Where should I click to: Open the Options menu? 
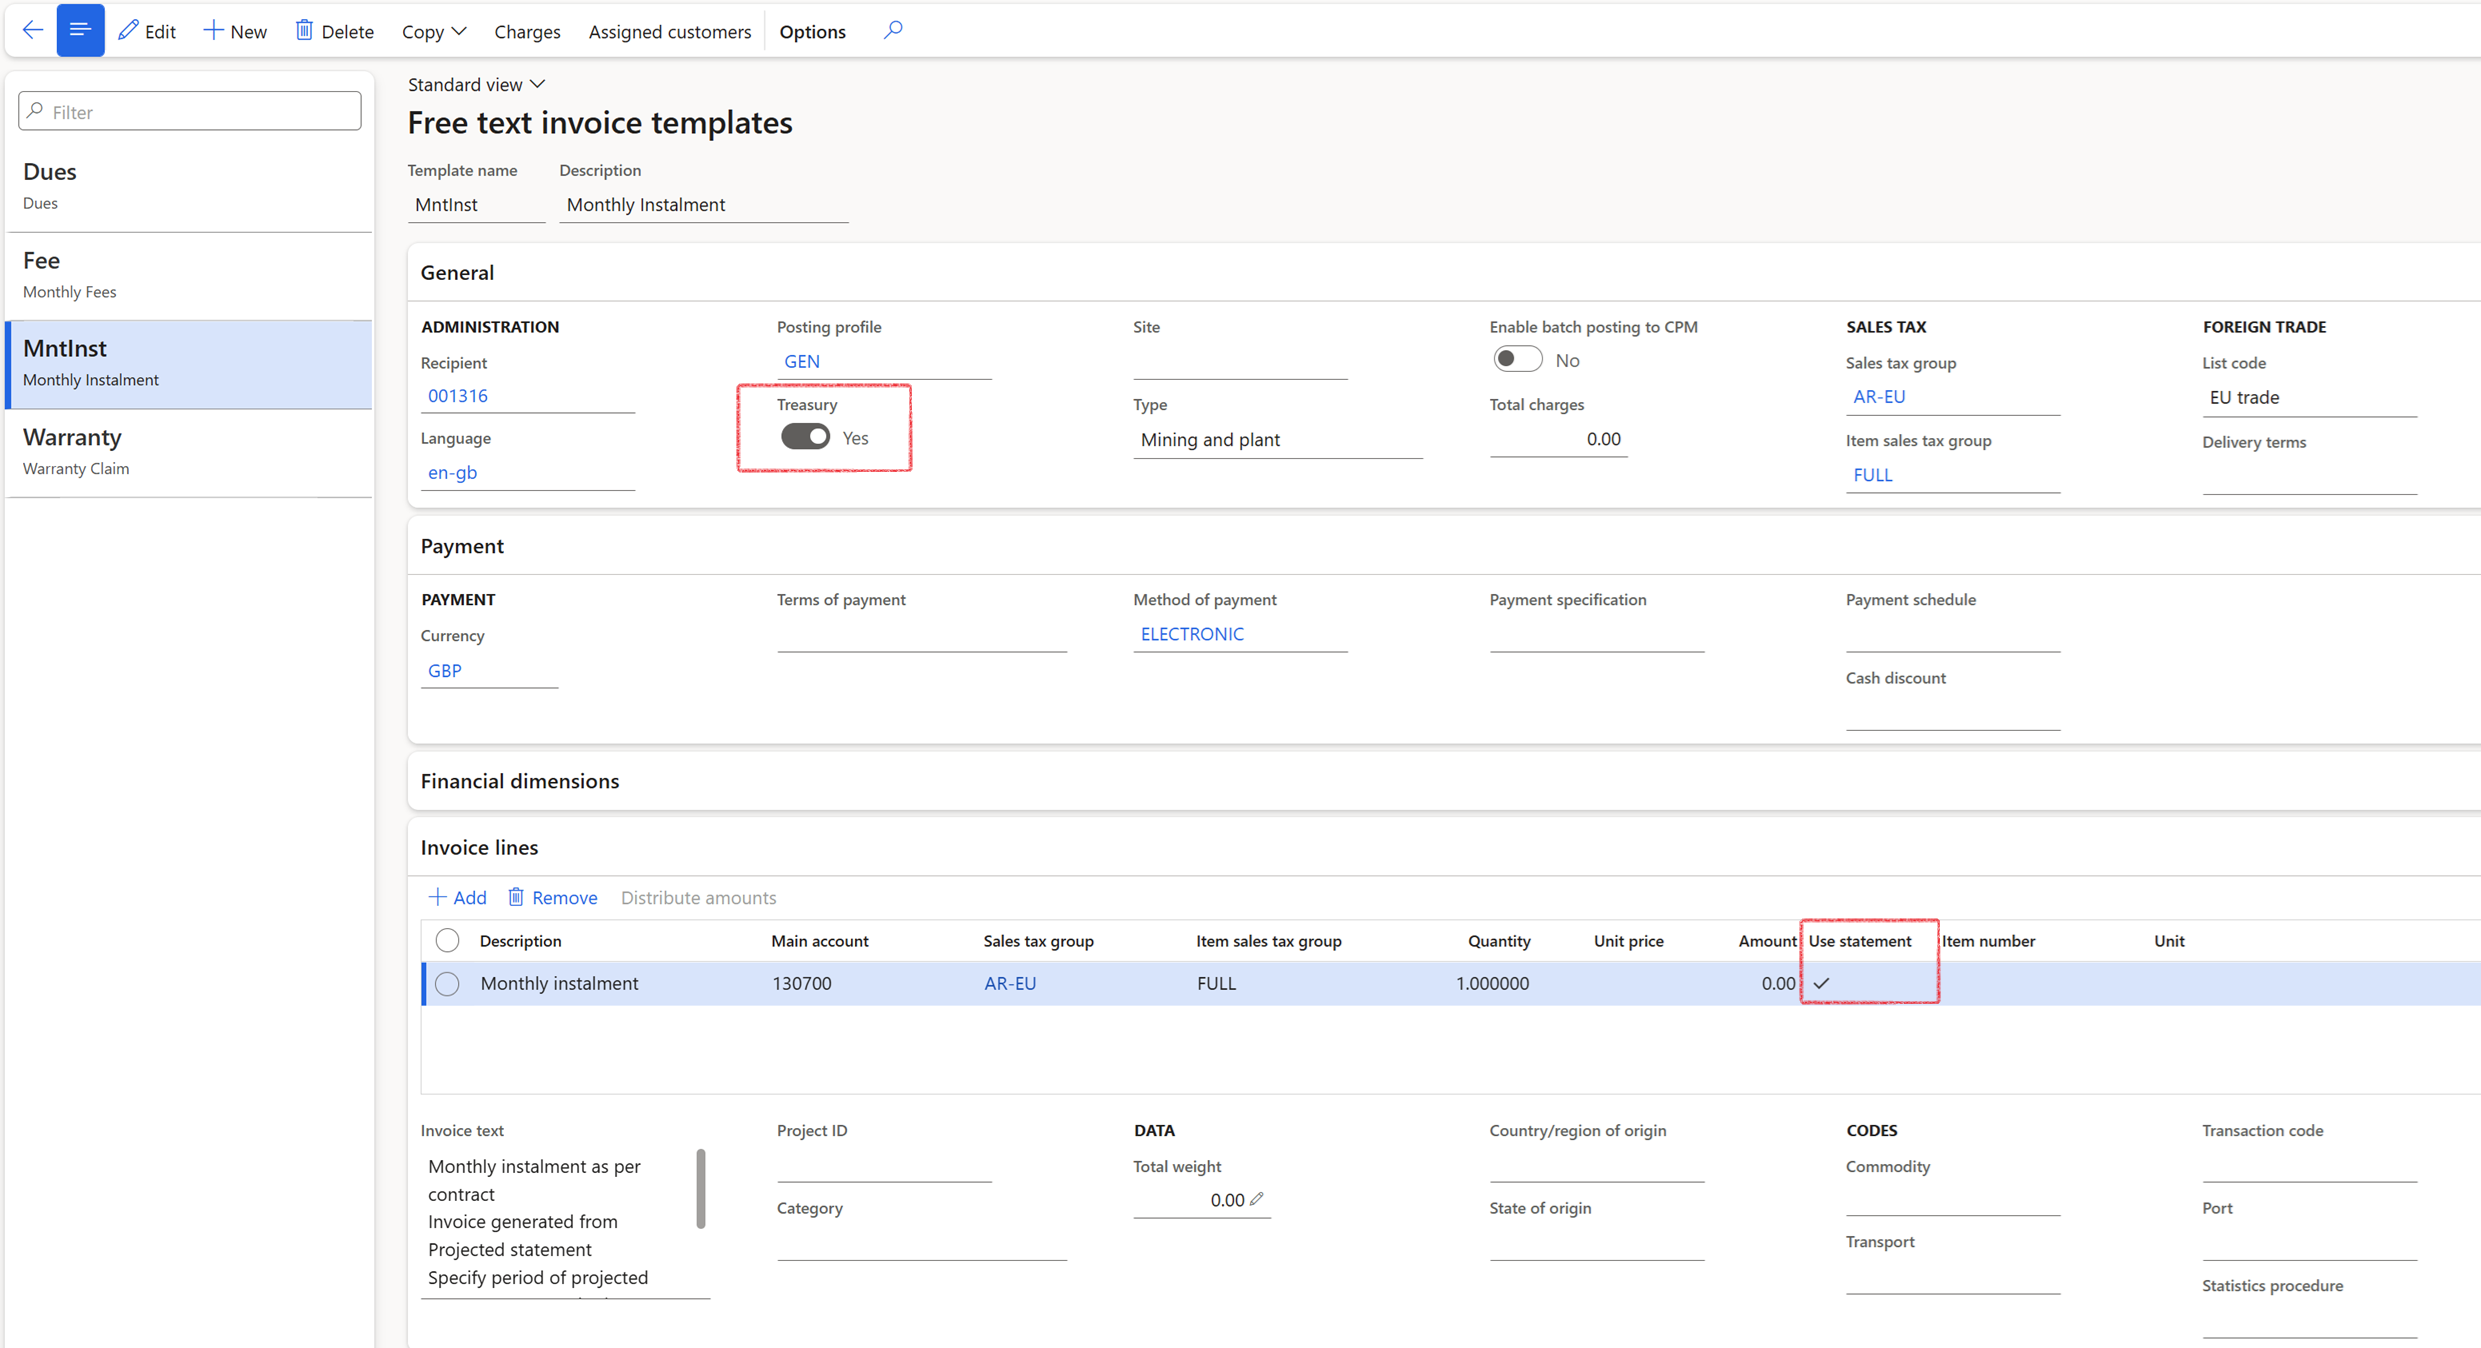tap(812, 31)
